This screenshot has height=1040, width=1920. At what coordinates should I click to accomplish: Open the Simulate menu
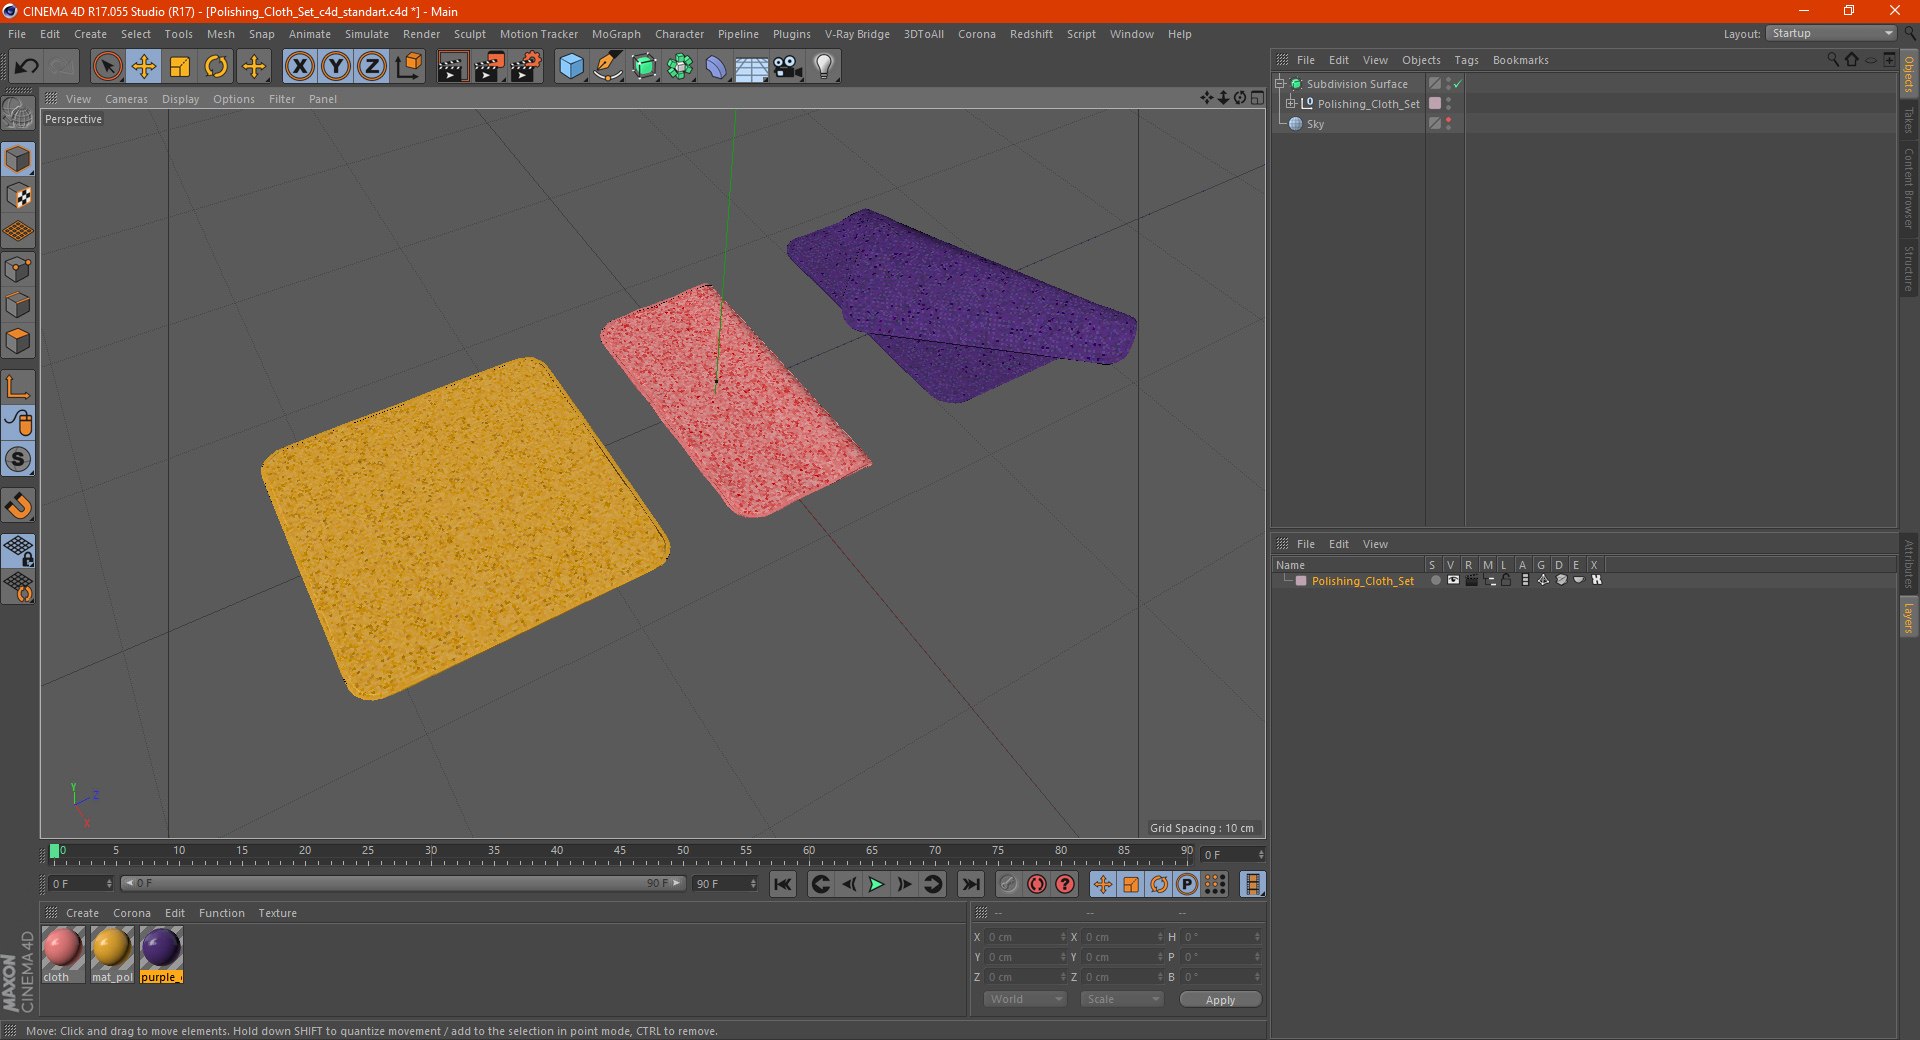(367, 34)
